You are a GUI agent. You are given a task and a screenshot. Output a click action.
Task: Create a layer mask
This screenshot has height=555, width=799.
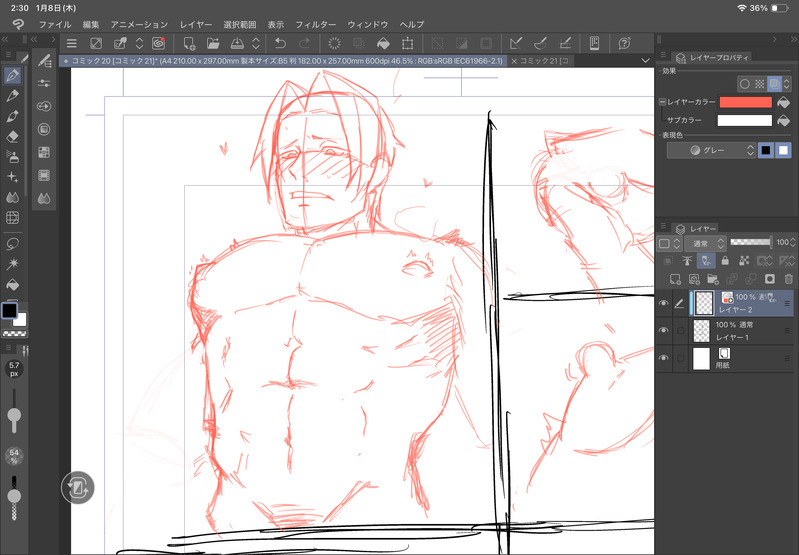769,279
